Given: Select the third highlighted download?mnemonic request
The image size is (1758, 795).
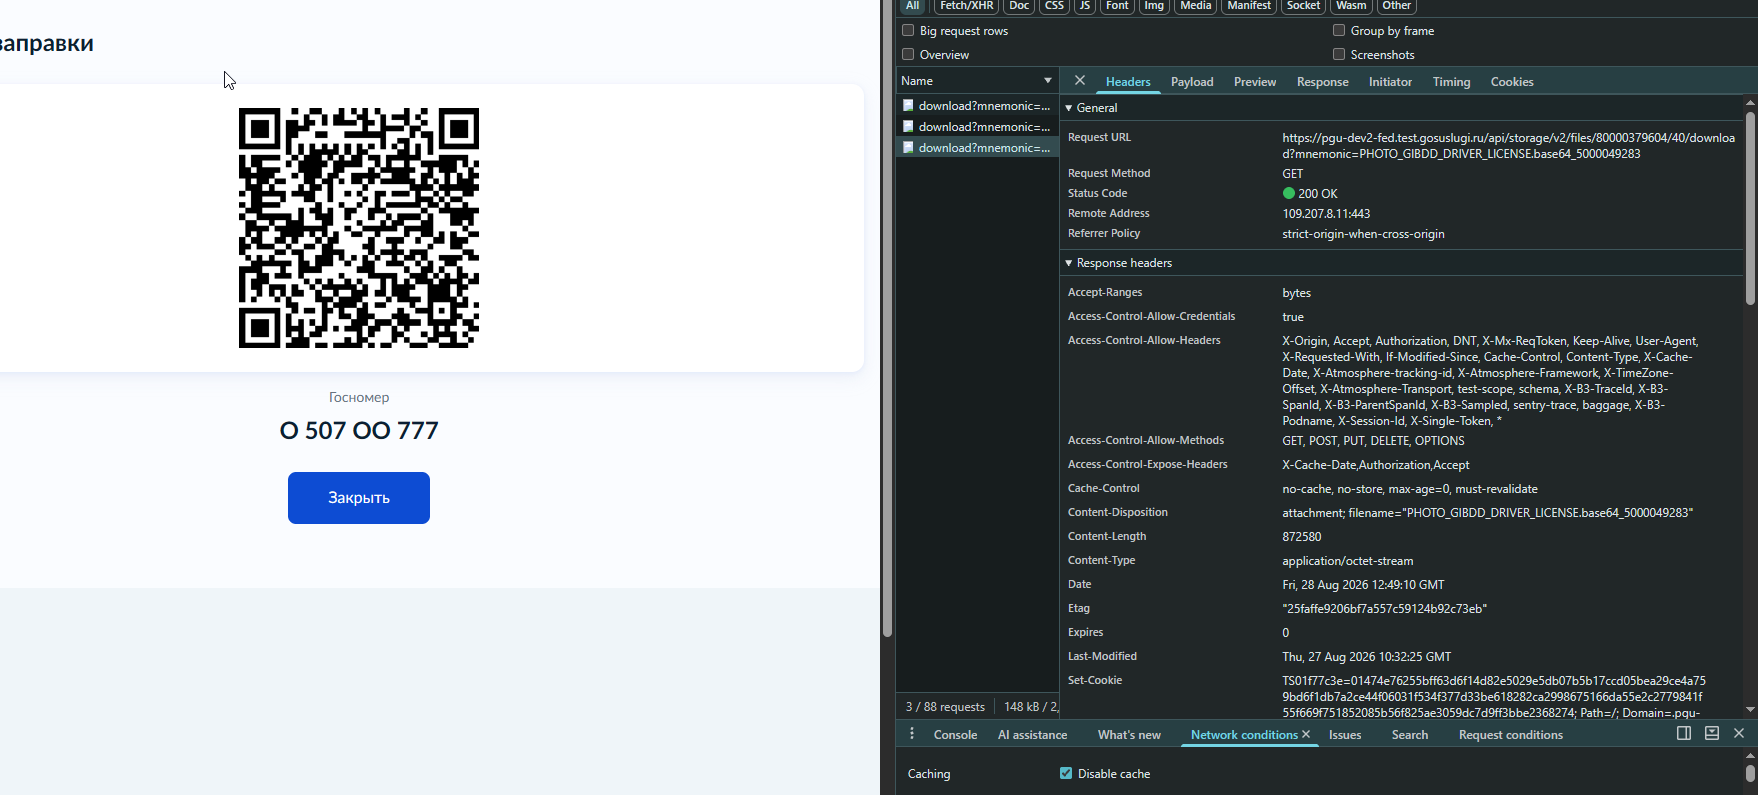Looking at the screenshot, I should pos(977,148).
